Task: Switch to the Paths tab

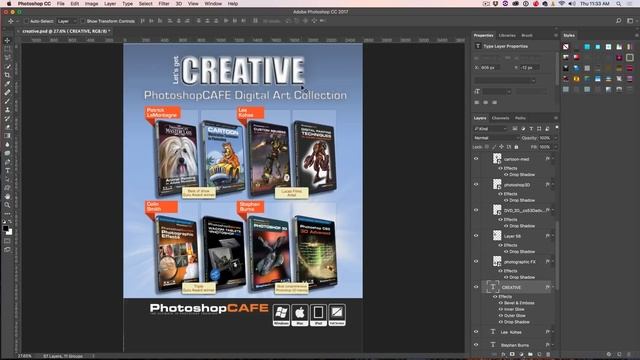Action: point(520,118)
